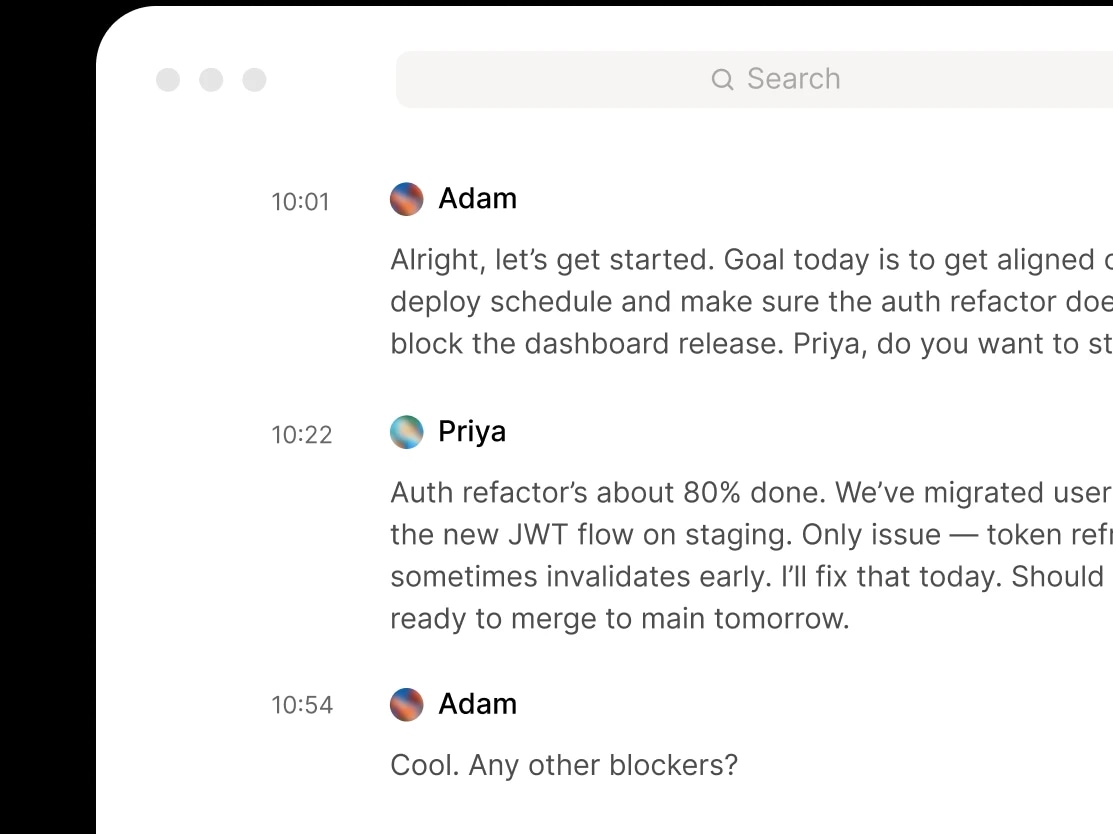Click Adam's avatar next to the 10:54 message

tap(406, 705)
